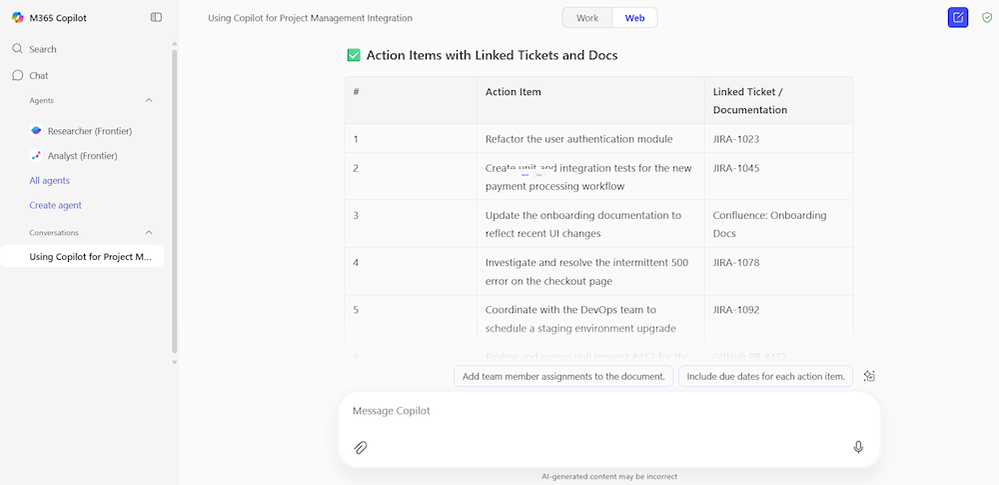Select Analyst (Frontier) agent

82,156
